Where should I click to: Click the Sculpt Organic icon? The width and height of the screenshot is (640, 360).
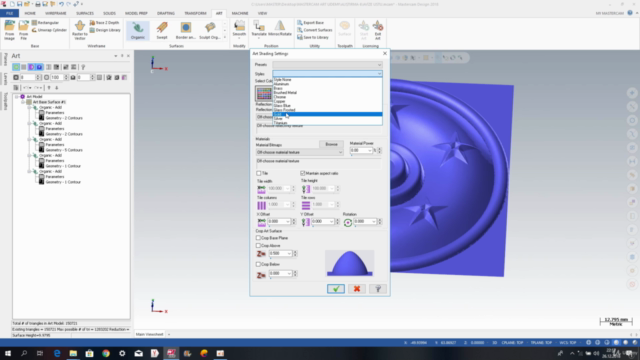pos(210,30)
